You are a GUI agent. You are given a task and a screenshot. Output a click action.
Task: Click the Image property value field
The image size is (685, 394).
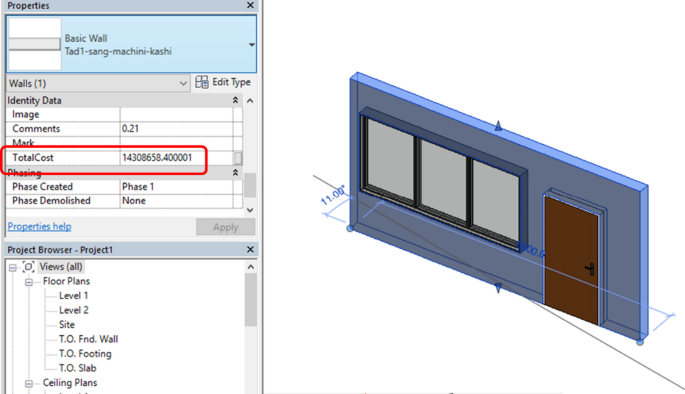click(x=176, y=114)
